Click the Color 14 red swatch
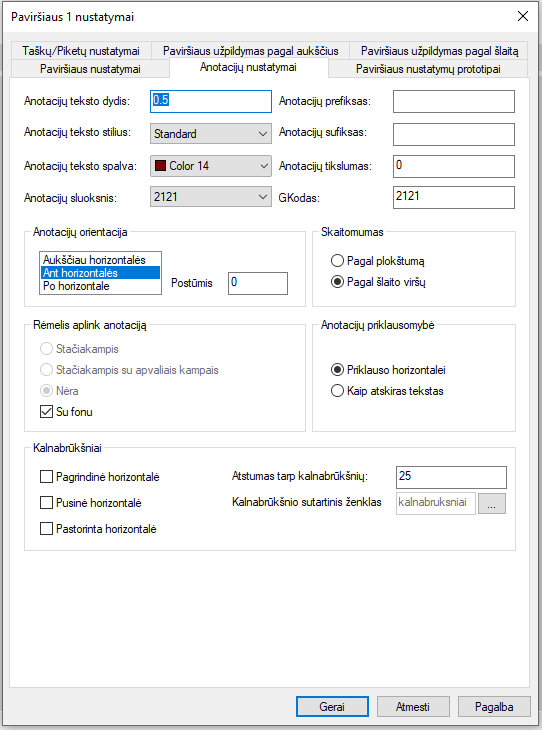542x730 pixels. 160,166
